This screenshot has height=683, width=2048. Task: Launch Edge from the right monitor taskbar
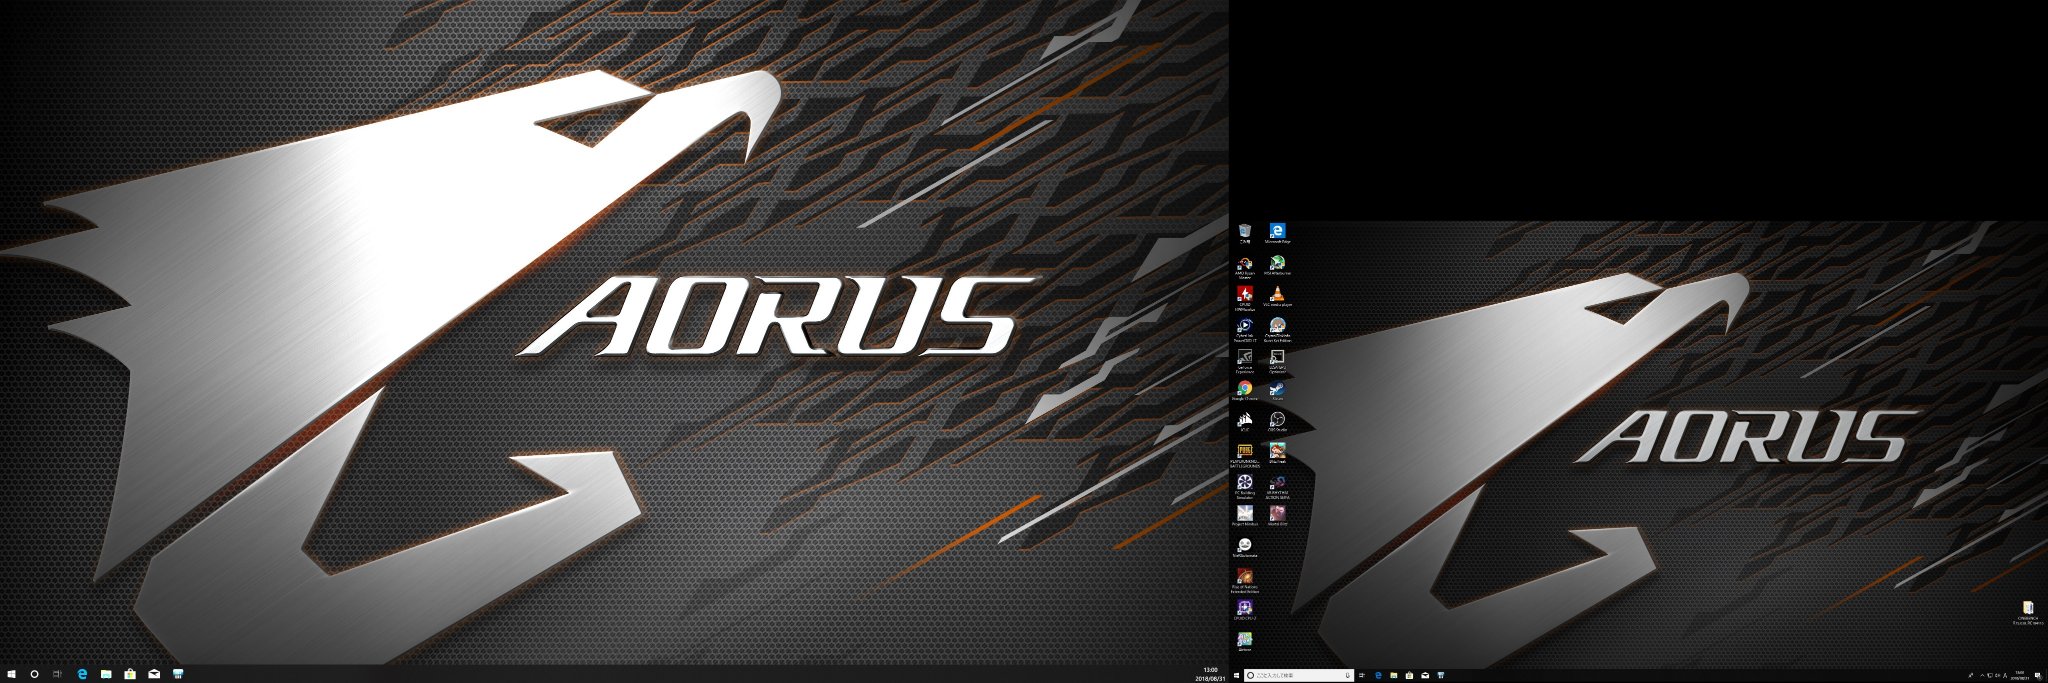tap(1378, 675)
